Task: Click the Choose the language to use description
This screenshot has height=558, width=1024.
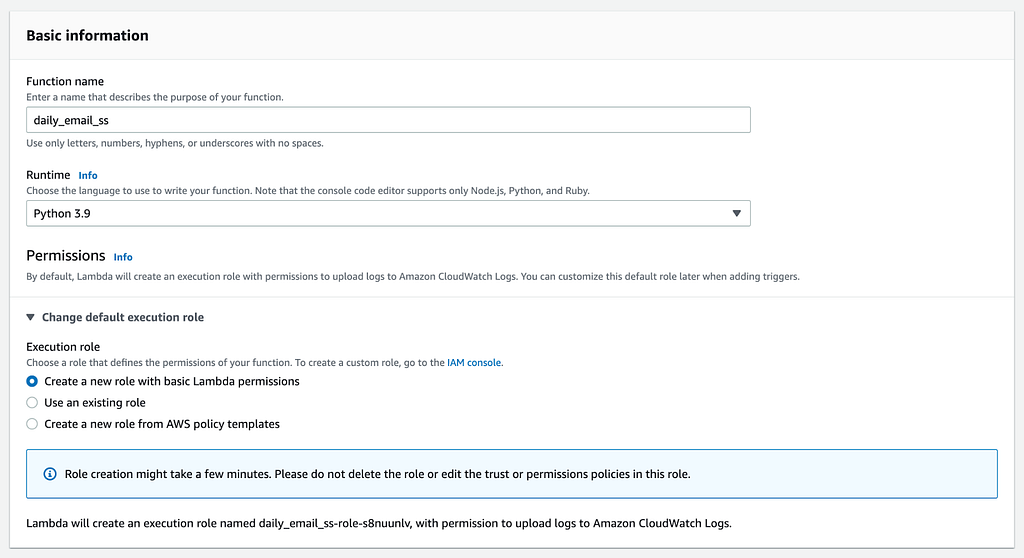Action: point(308,191)
